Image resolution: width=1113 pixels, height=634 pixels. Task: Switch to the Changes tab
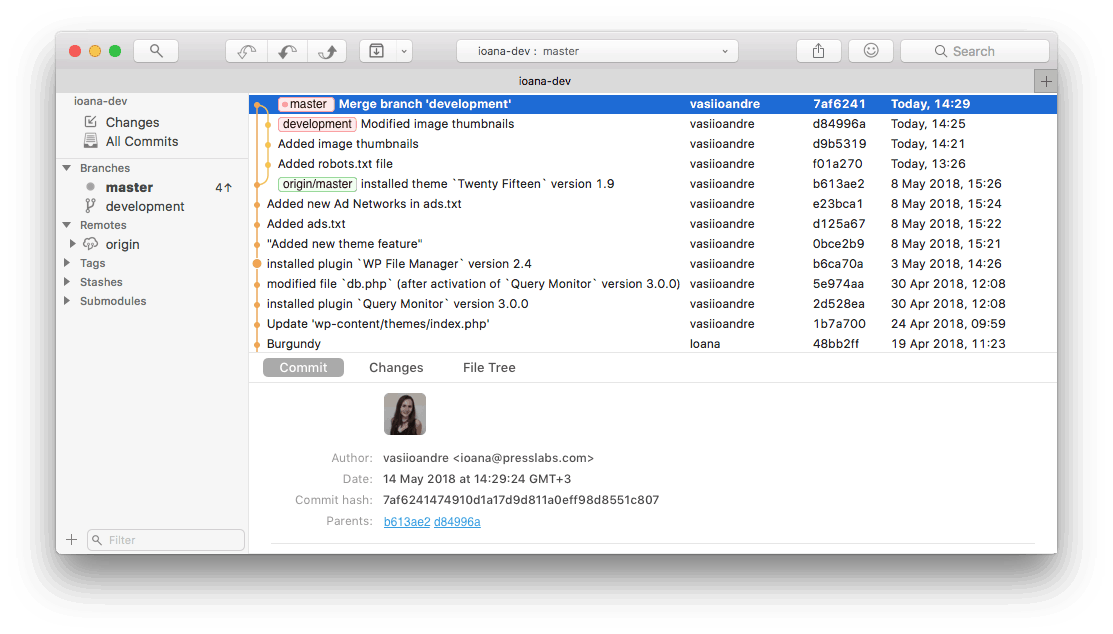(396, 368)
